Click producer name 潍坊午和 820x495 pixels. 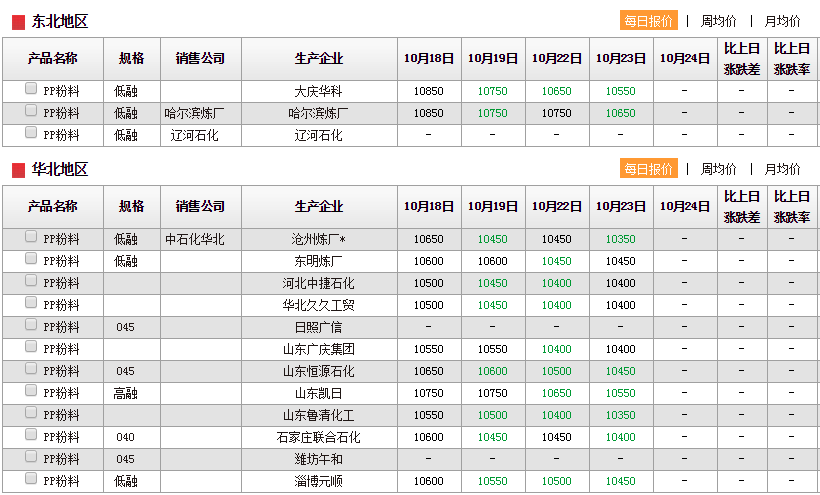tap(318, 459)
